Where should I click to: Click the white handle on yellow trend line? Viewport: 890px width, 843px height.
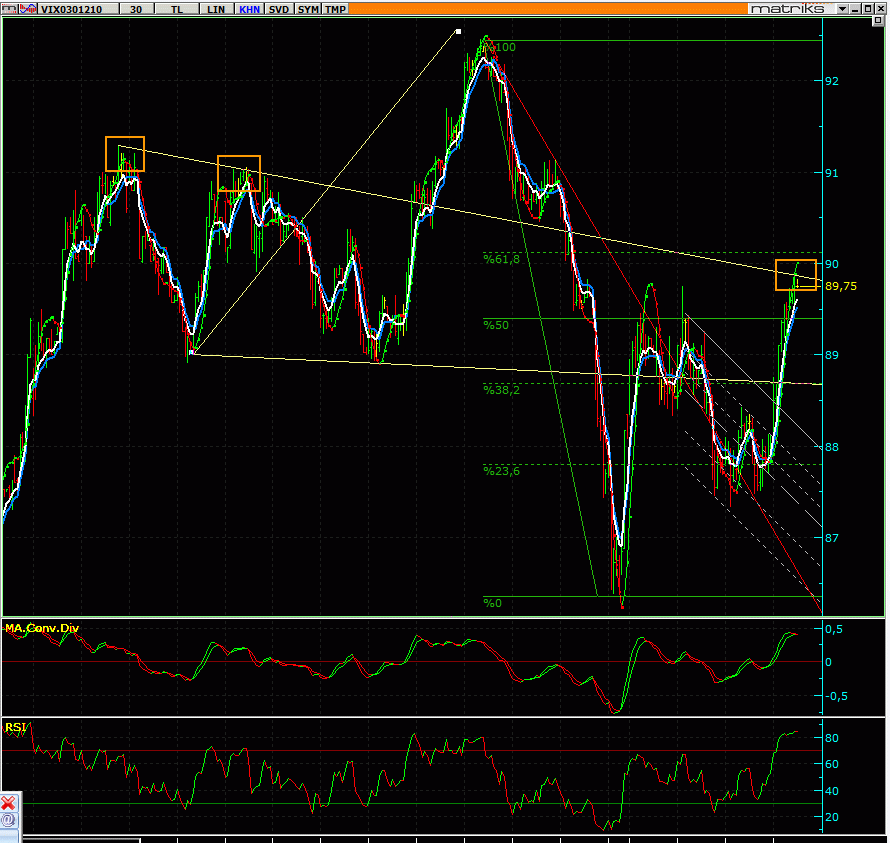point(458,32)
